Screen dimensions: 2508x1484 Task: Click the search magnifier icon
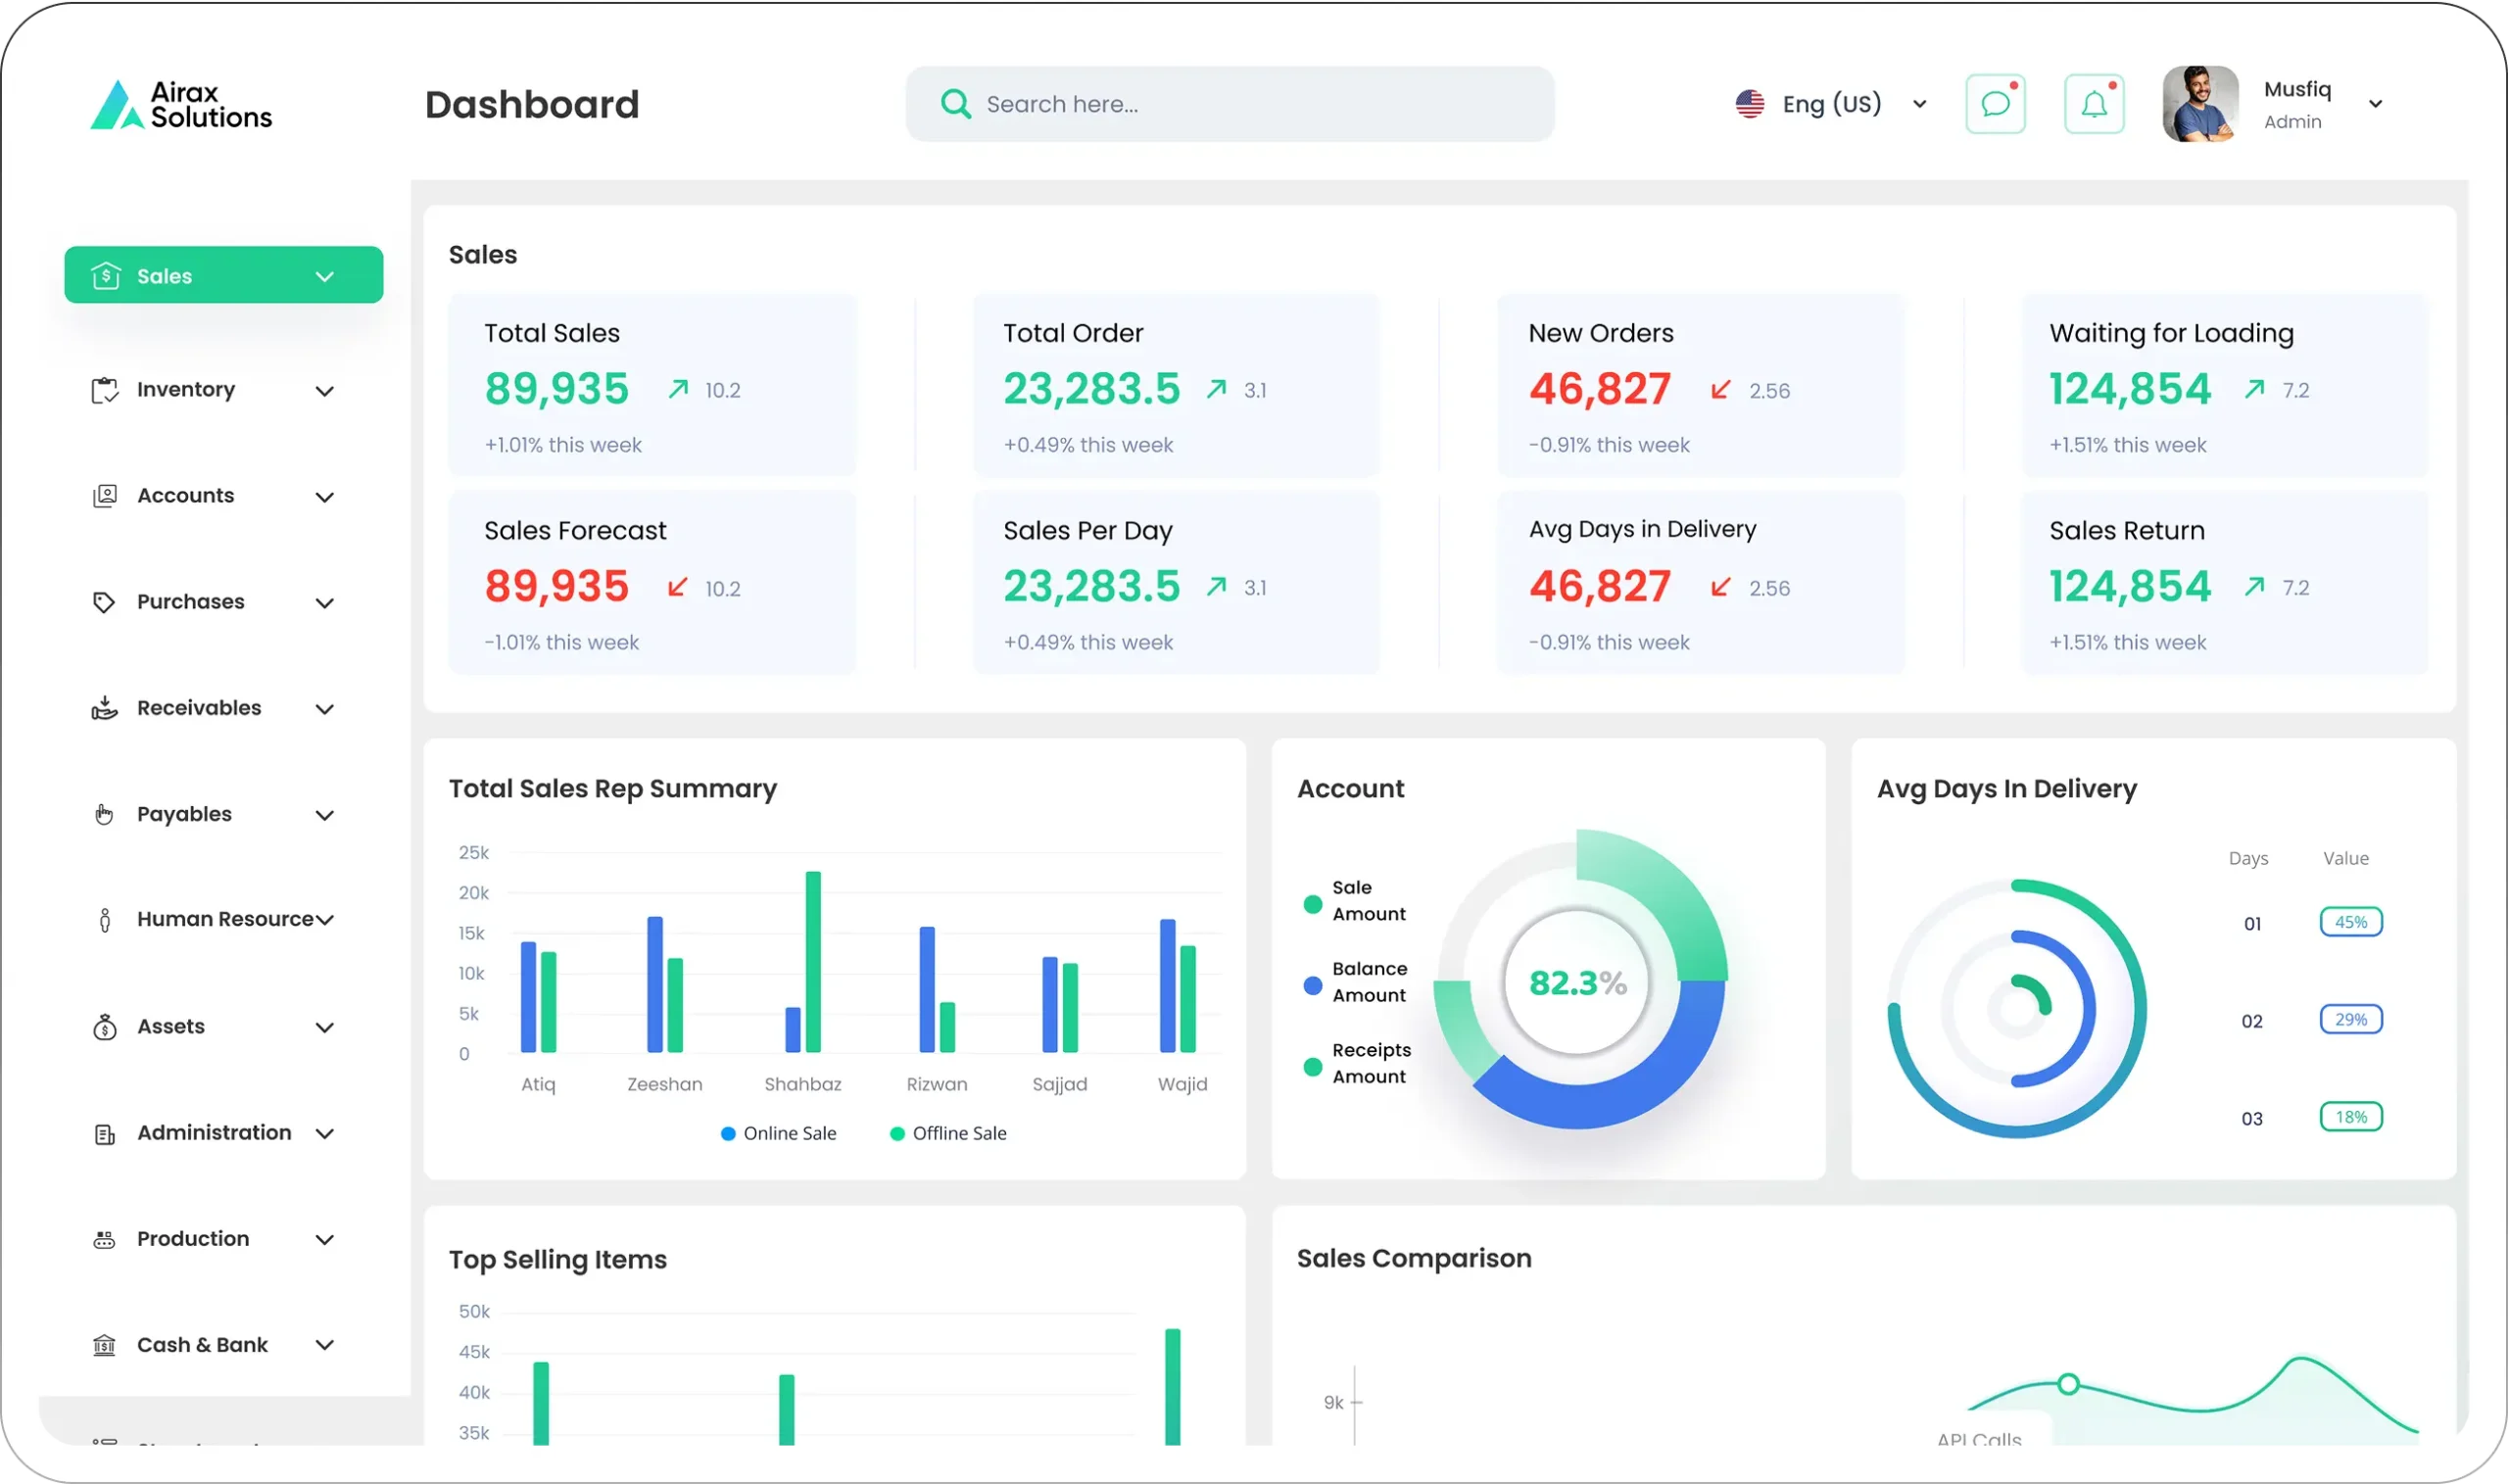point(956,104)
